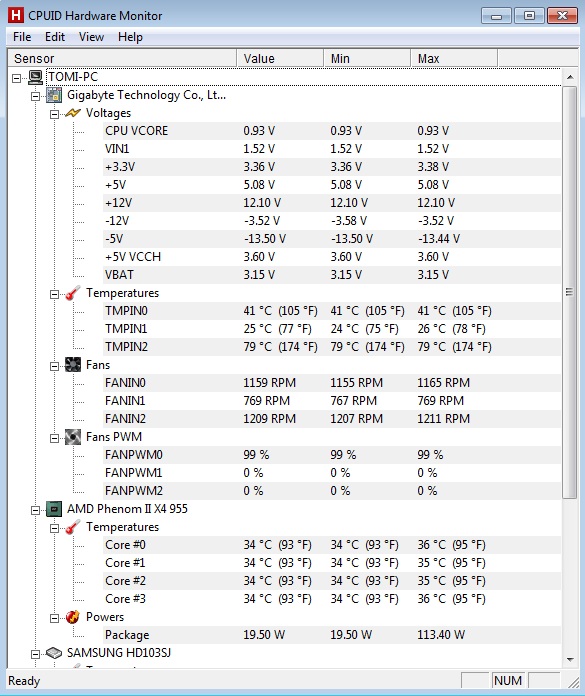Collapse the CPU Temperatures section
The height and width of the screenshot is (696, 585).
tap(54, 528)
